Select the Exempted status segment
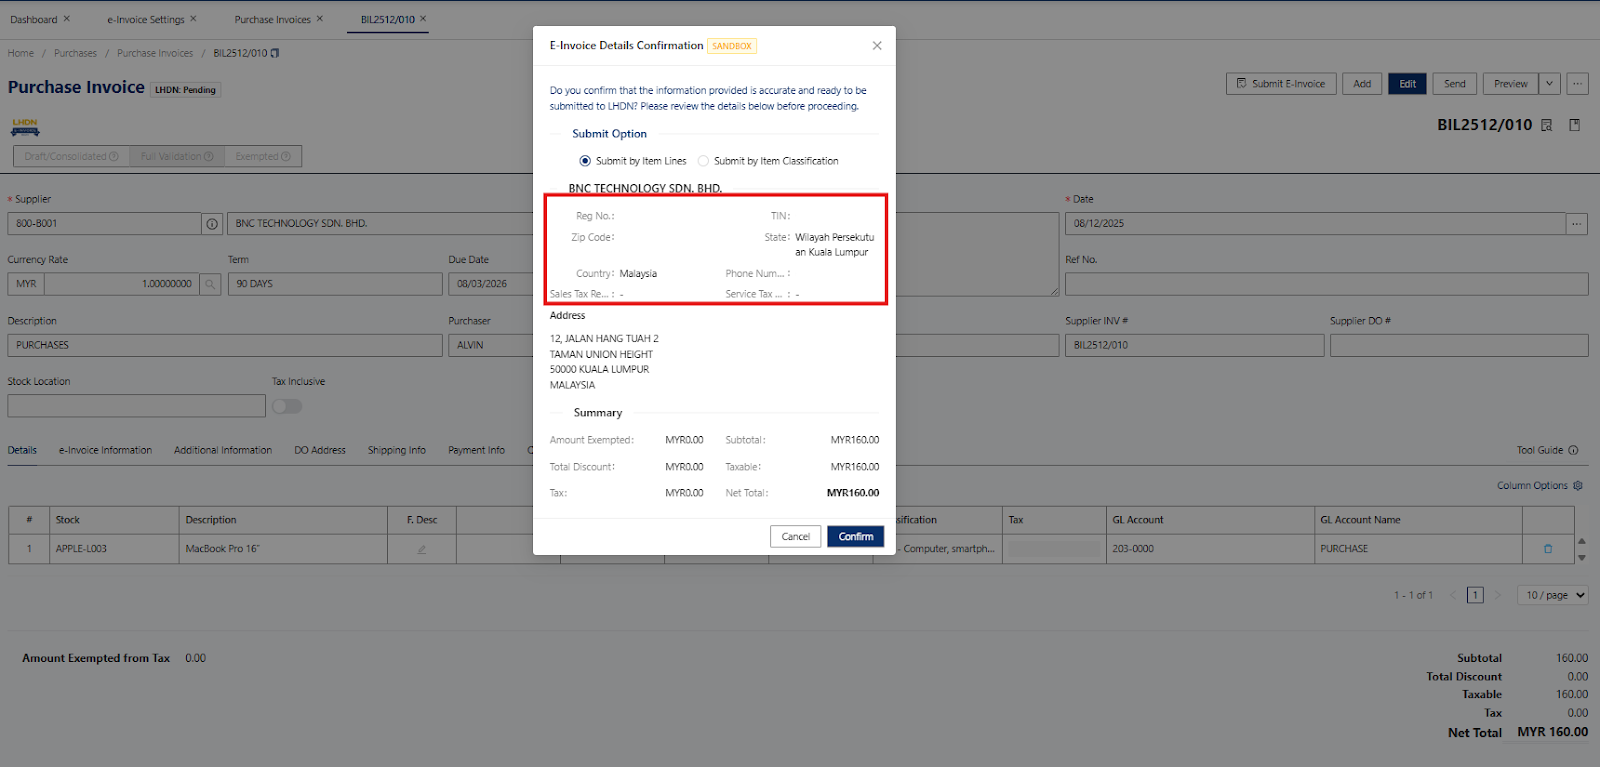 263,157
